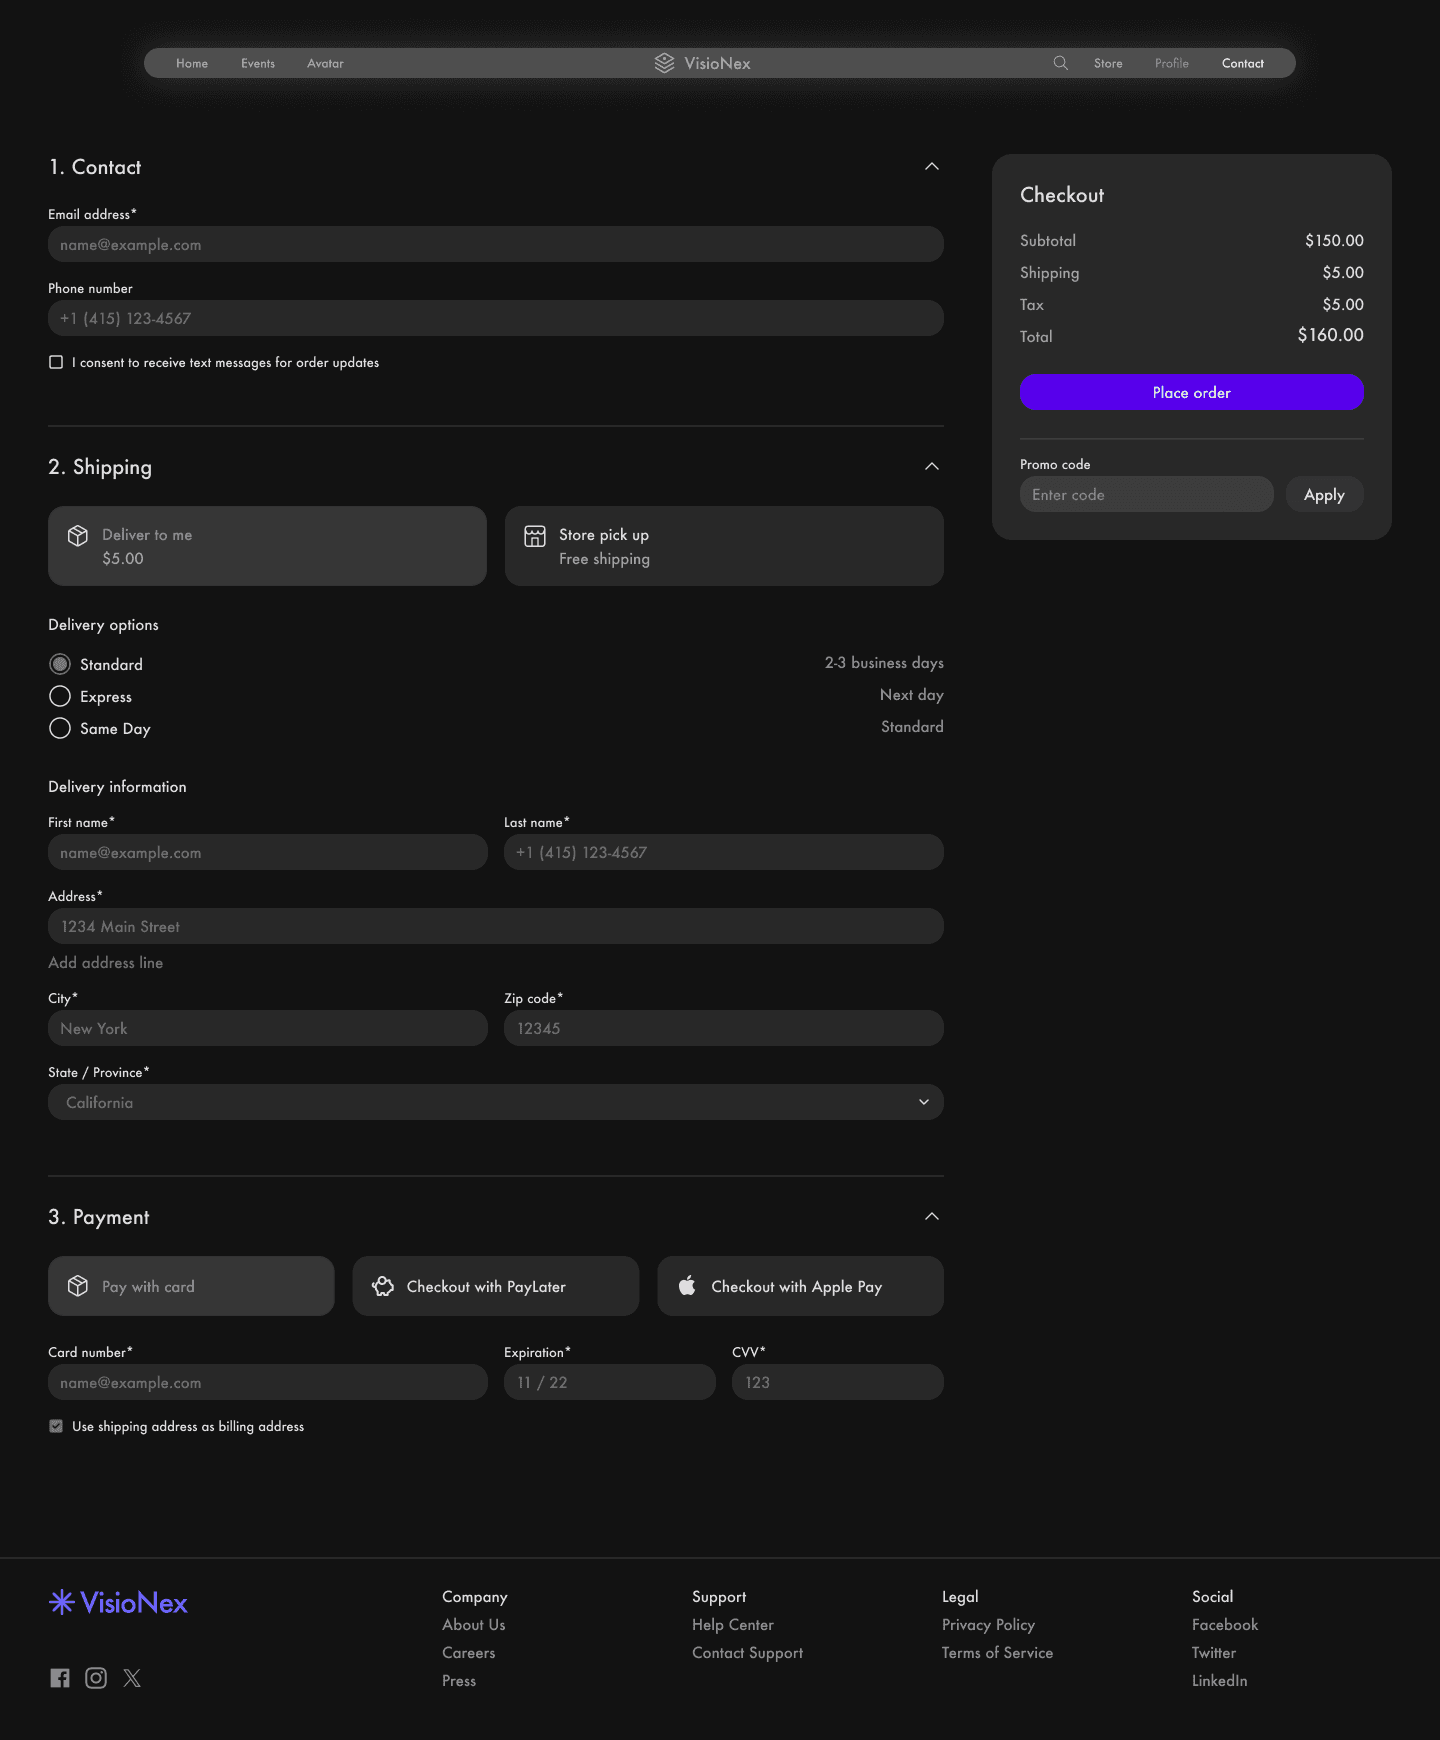
Task: Click the VisioNex logo in the header
Action: click(702, 63)
